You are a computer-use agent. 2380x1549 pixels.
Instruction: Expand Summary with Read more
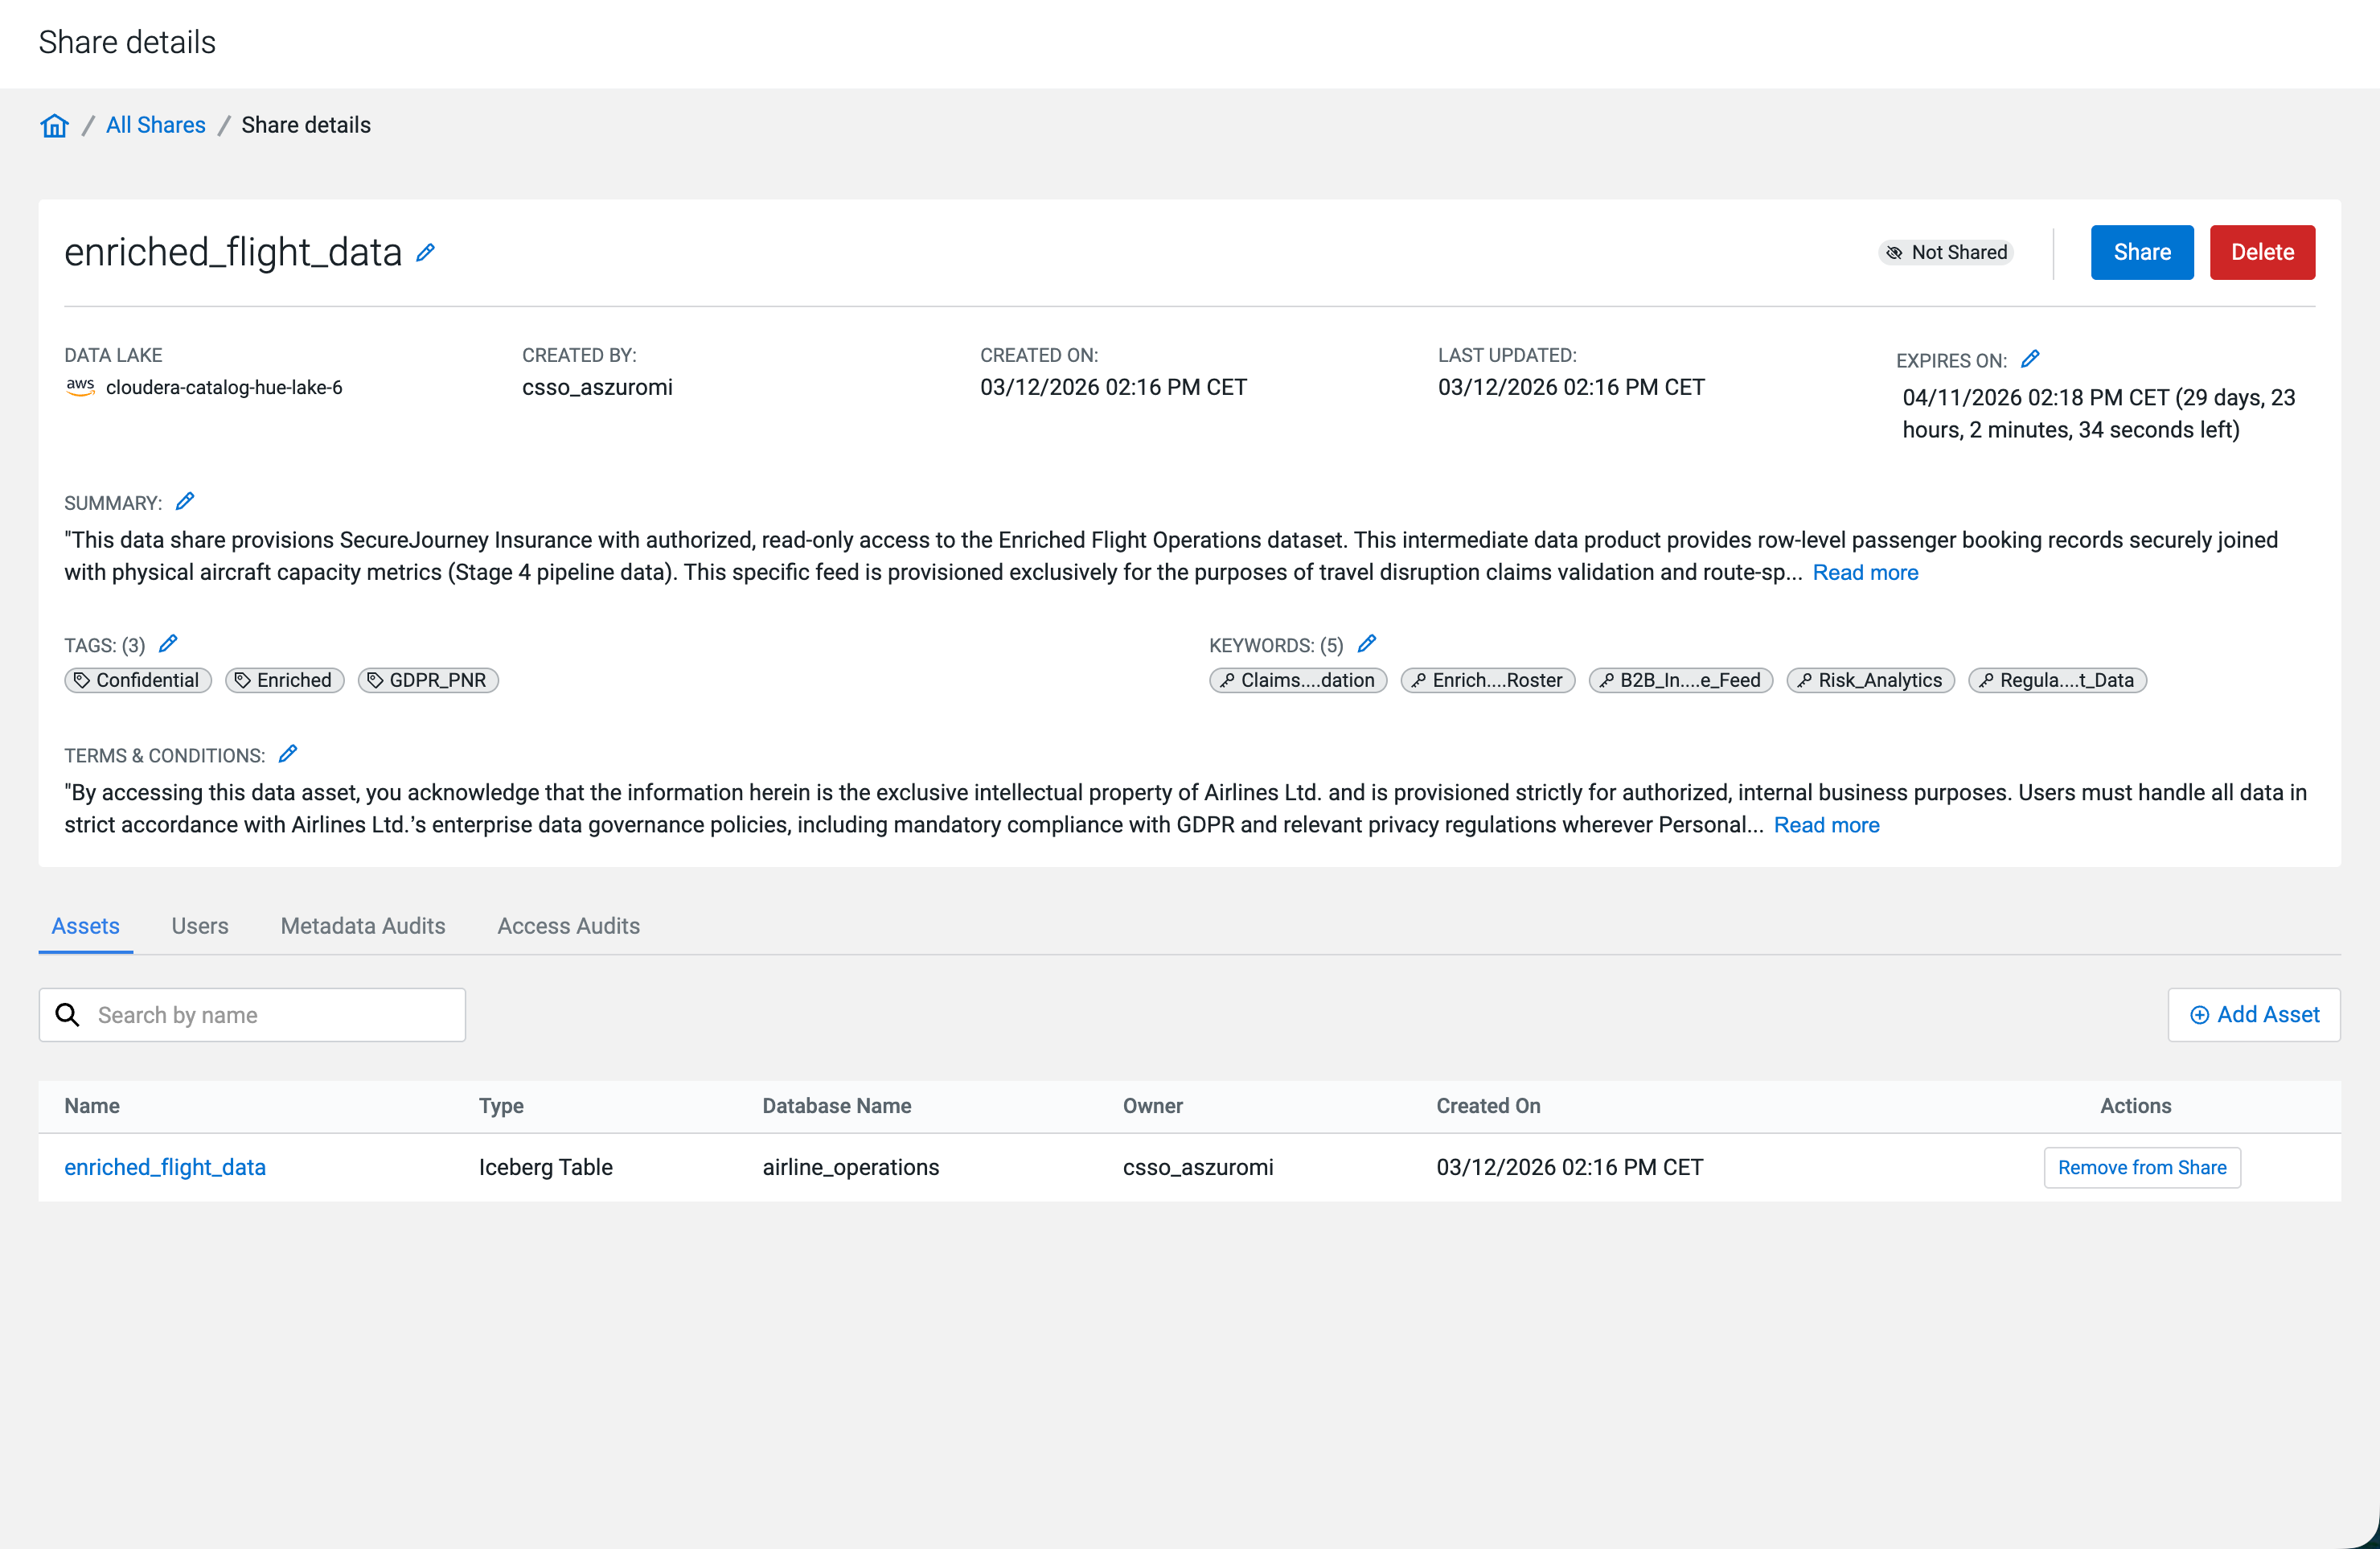click(1865, 572)
